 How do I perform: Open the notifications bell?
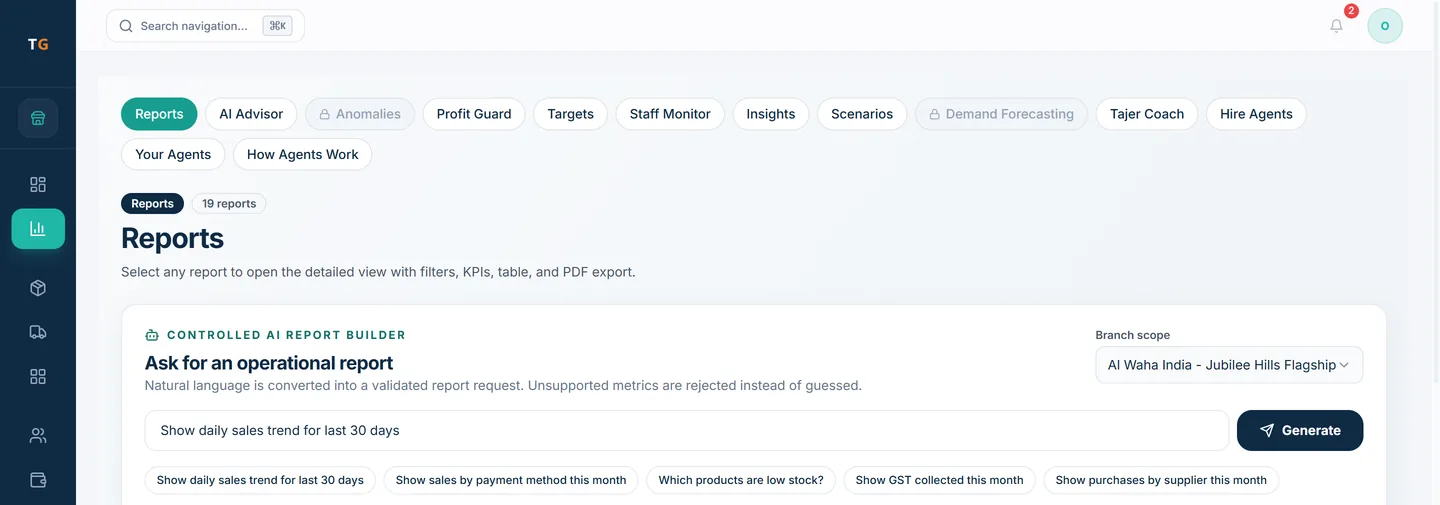click(1336, 26)
